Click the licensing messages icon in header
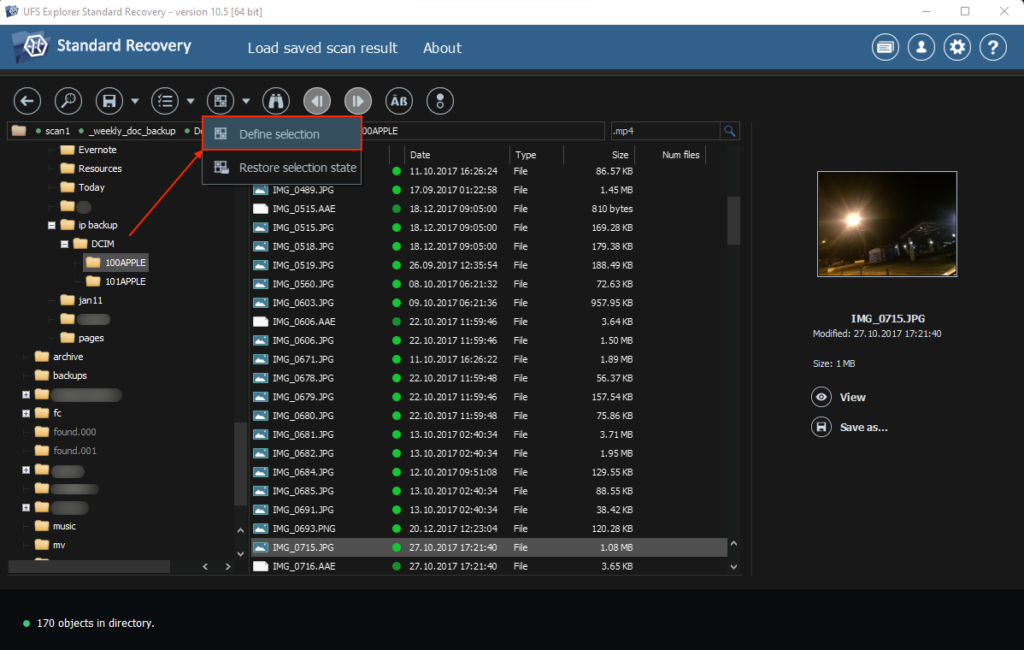The height and width of the screenshot is (650, 1024). pos(885,47)
